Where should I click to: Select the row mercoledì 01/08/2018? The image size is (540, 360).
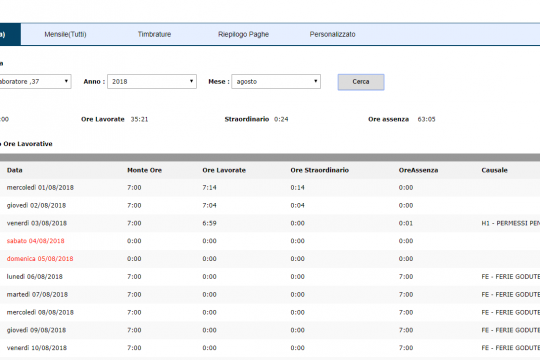point(270,188)
